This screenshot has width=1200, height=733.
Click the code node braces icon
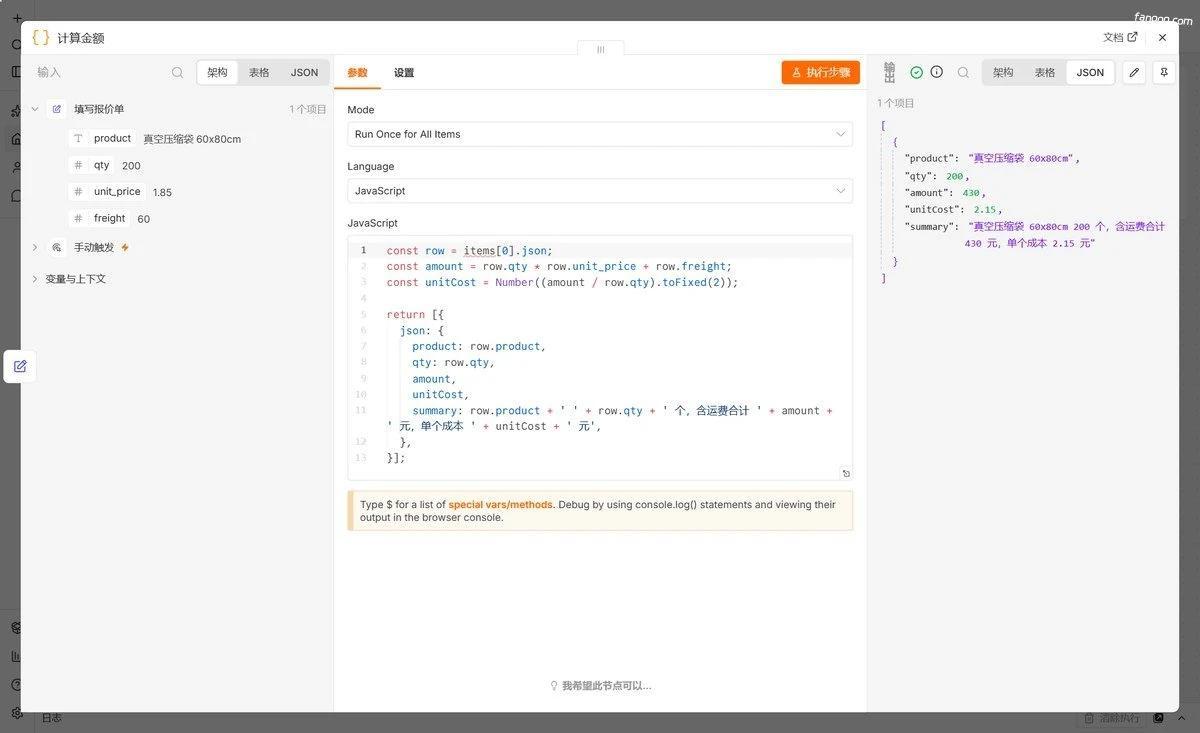click(40, 37)
